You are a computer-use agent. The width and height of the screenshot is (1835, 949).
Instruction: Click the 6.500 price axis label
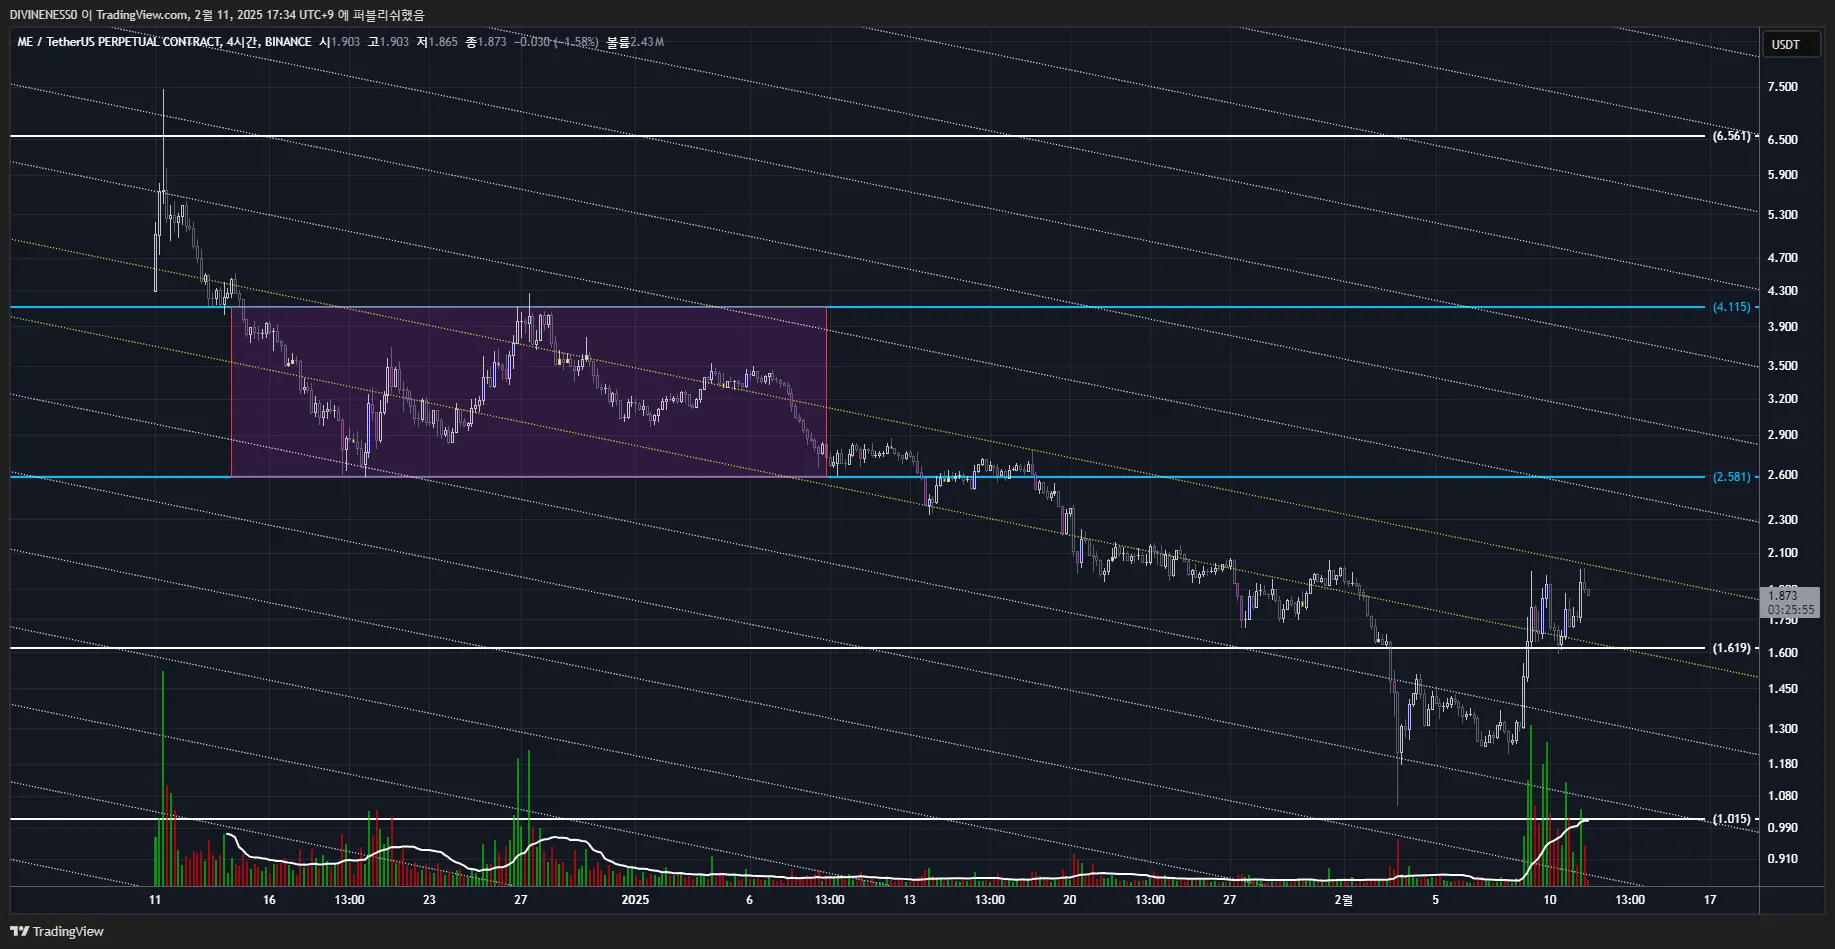(x=1782, y=140)
